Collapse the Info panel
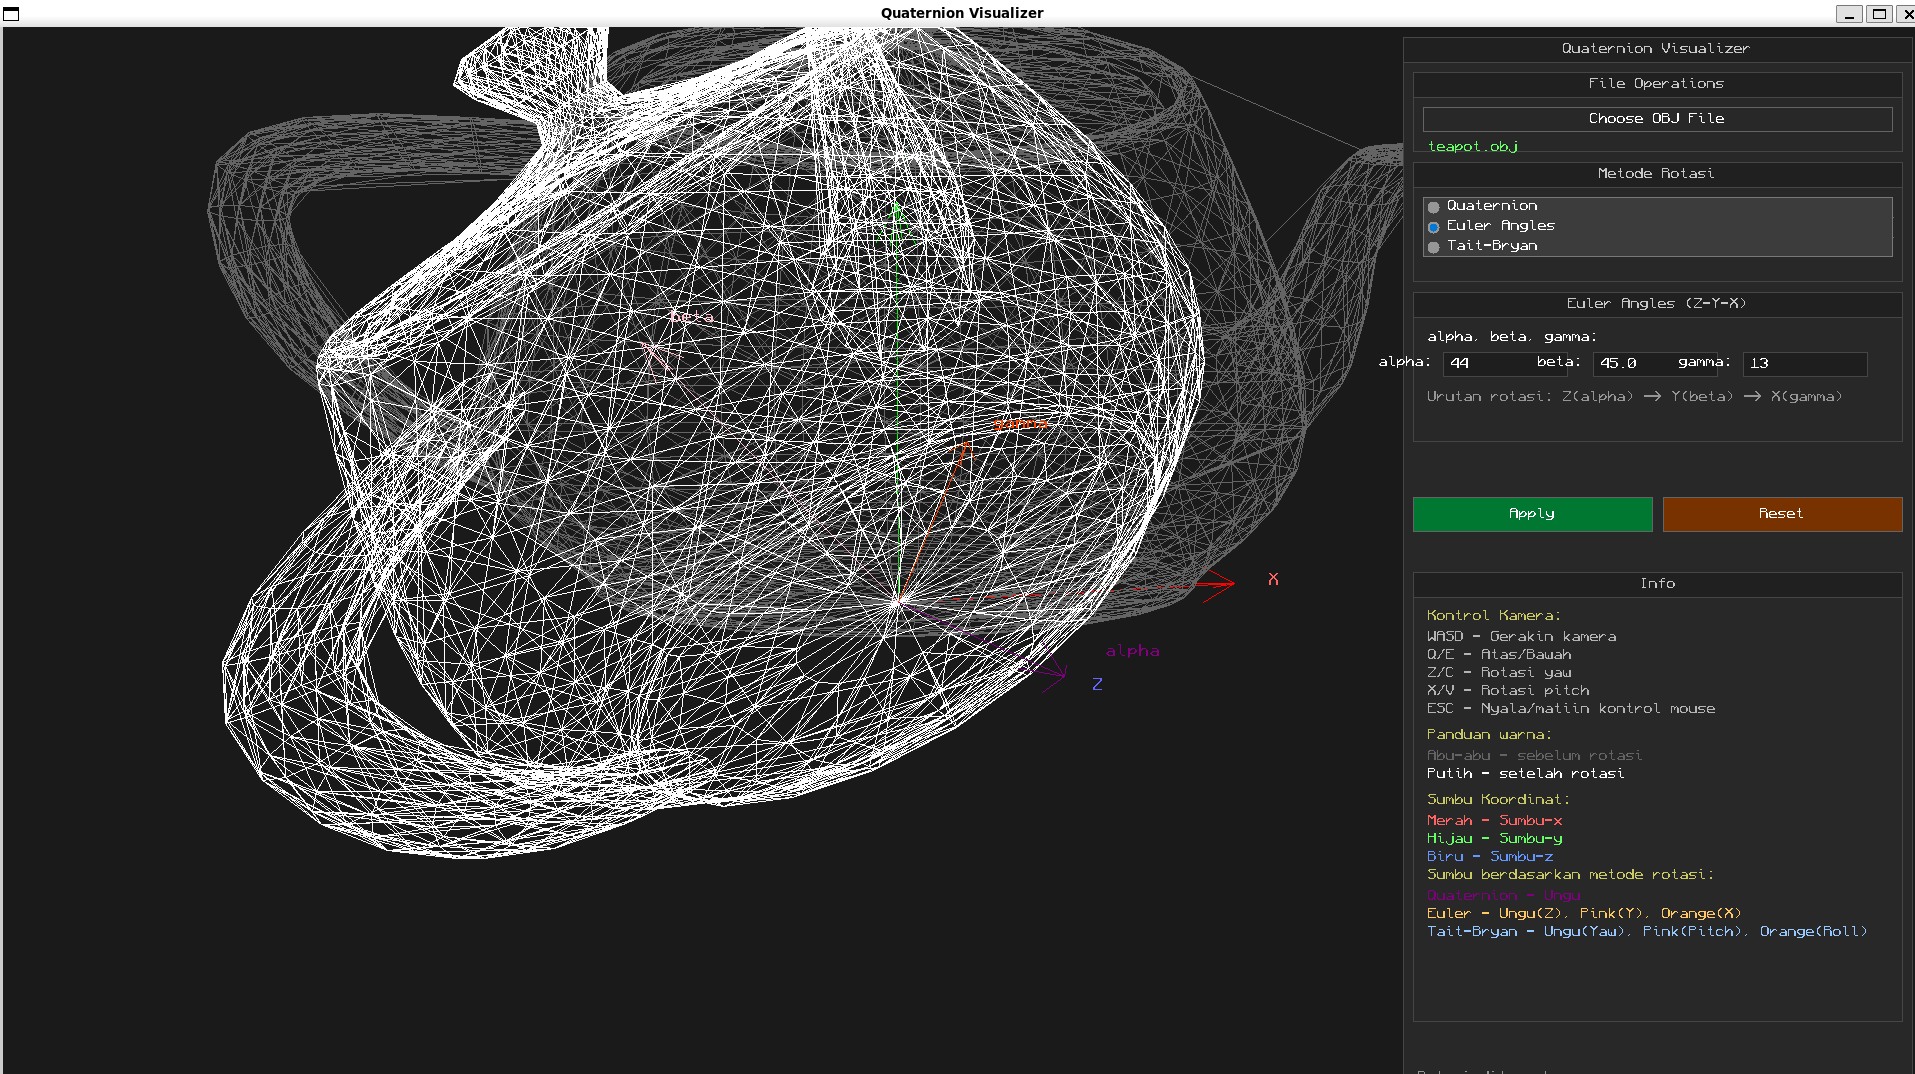The image size is (1915, 1074). (1655, 584)
